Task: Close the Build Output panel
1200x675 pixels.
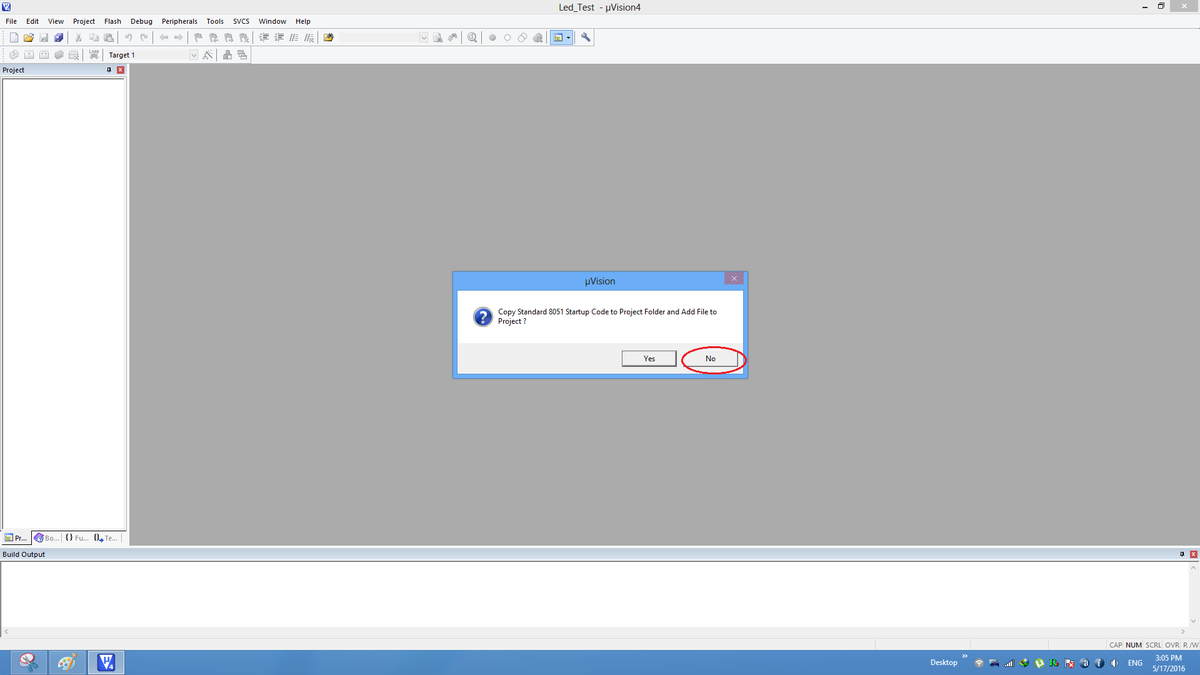Action: tap(1193, 554)
